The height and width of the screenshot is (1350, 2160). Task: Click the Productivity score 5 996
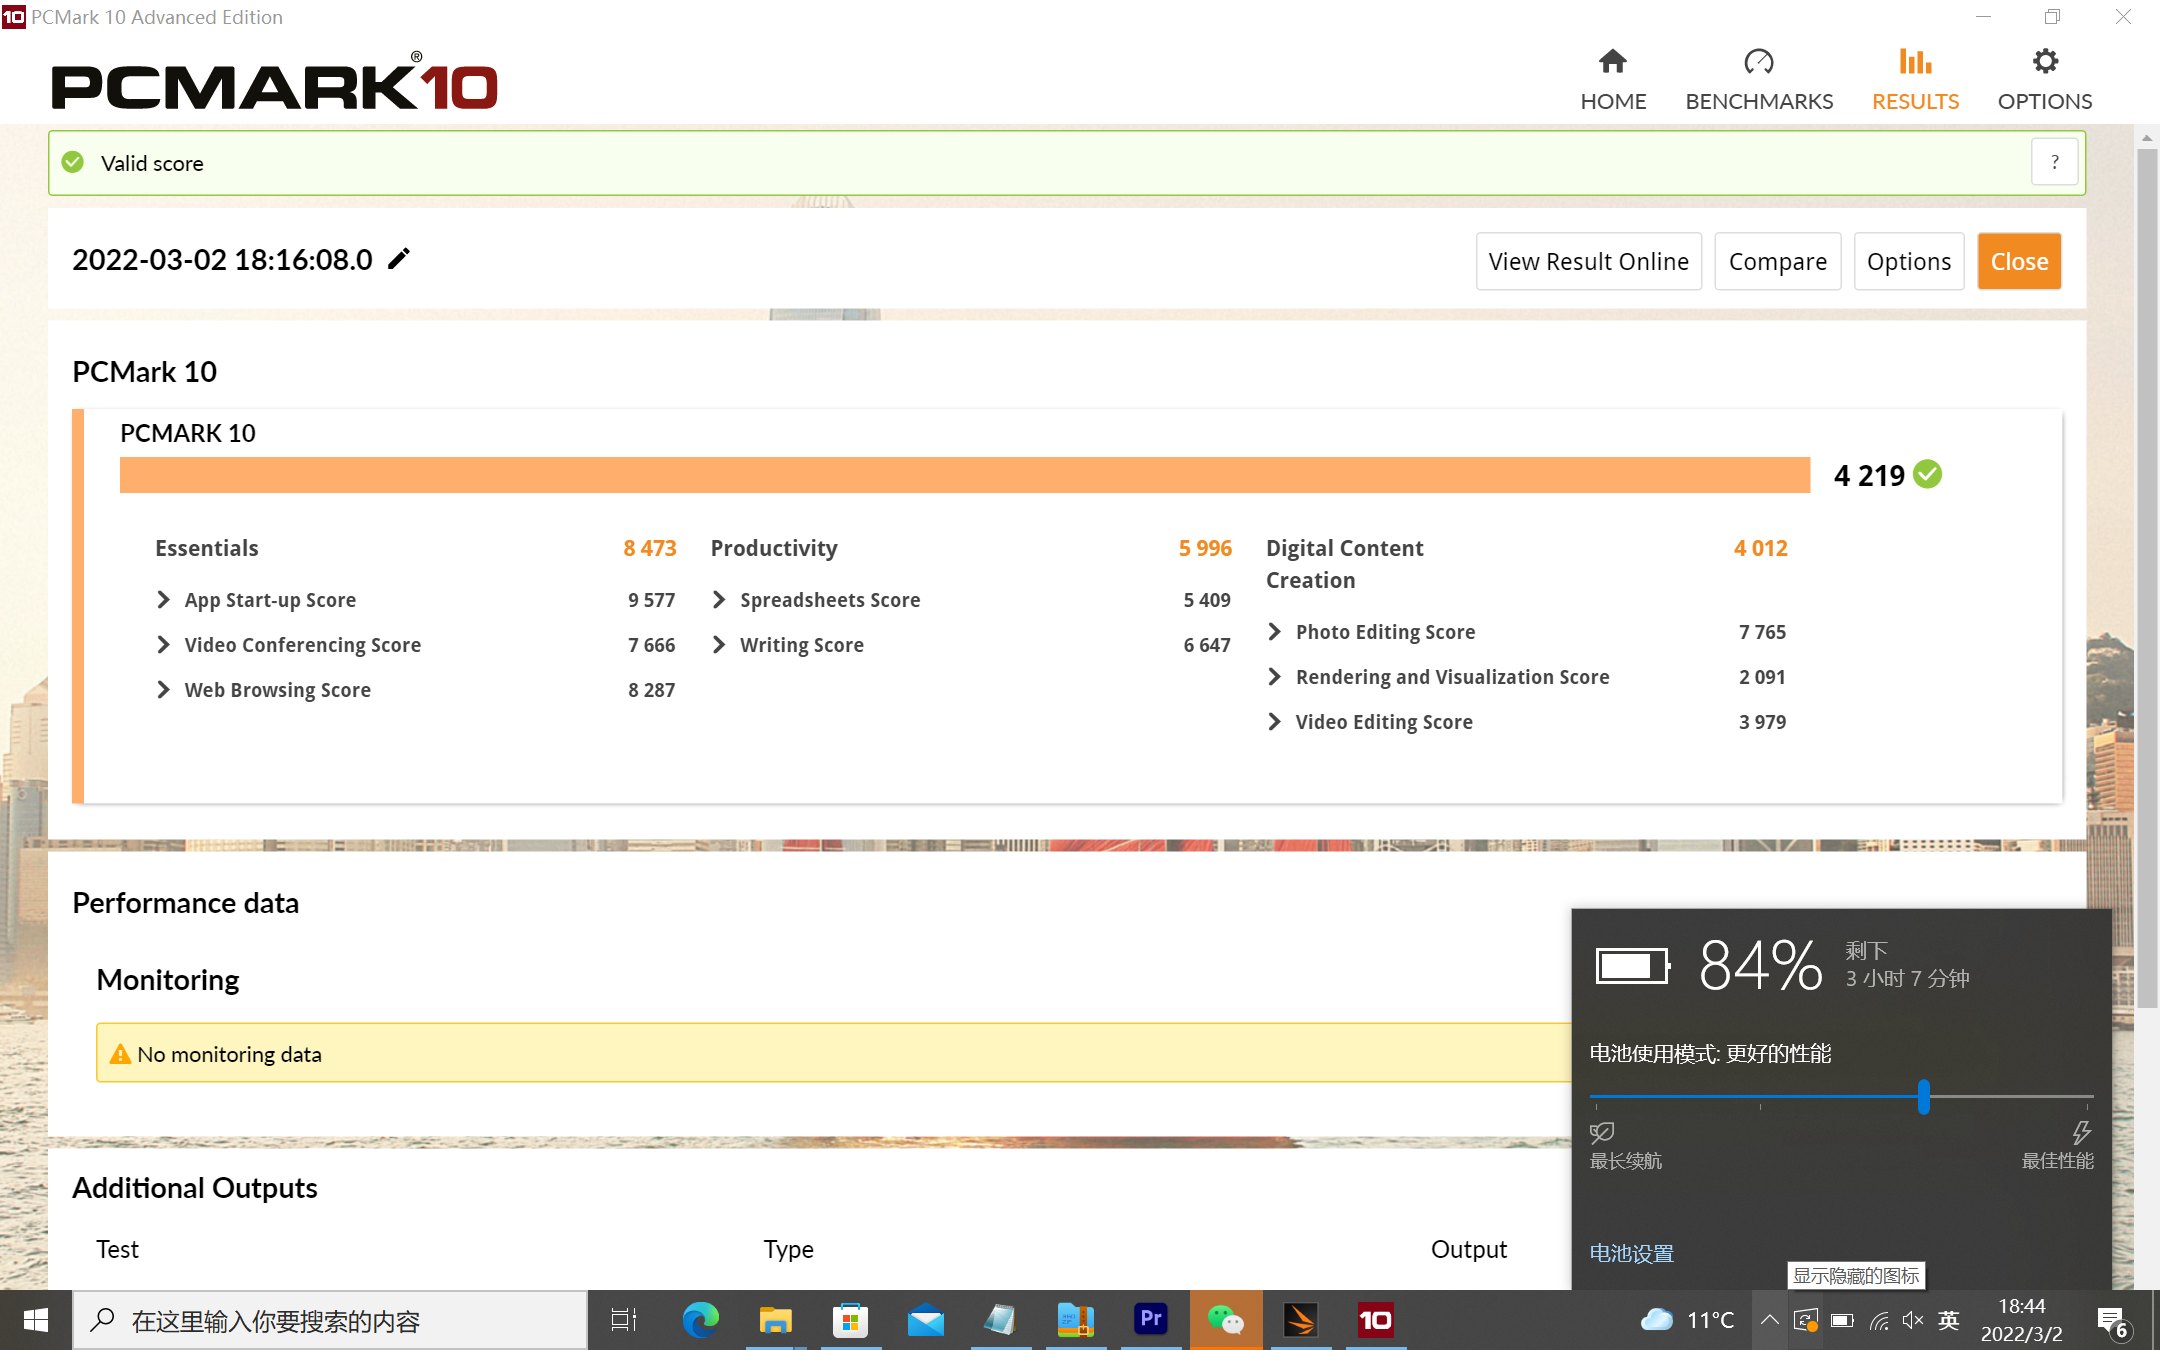pos(1205,548)
